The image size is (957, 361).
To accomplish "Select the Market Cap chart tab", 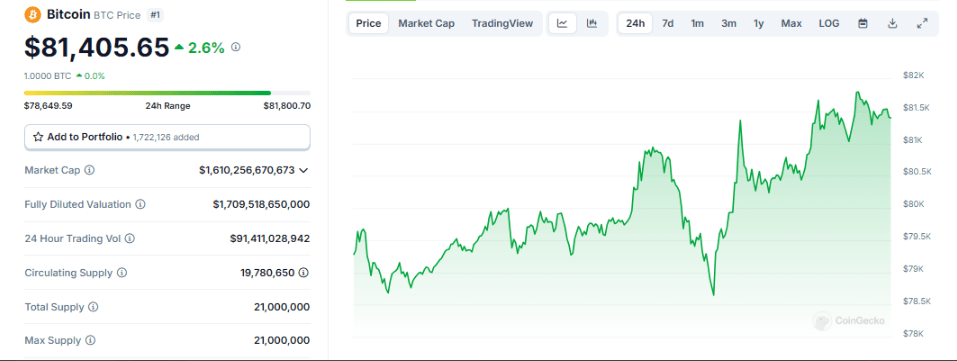I will (x=427, y=24).
